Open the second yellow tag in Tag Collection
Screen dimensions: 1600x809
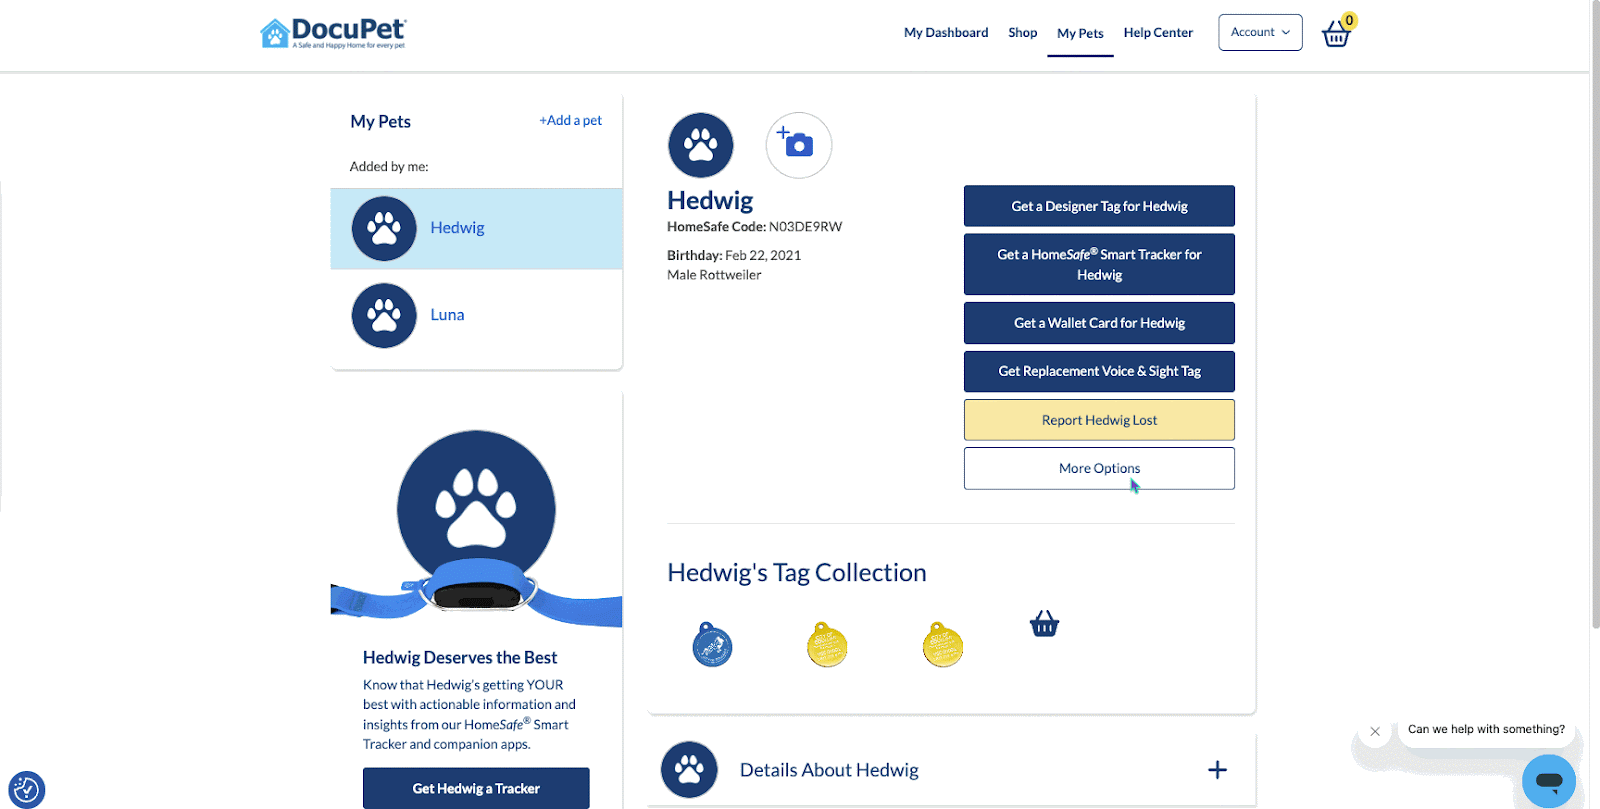coord(943,645)
